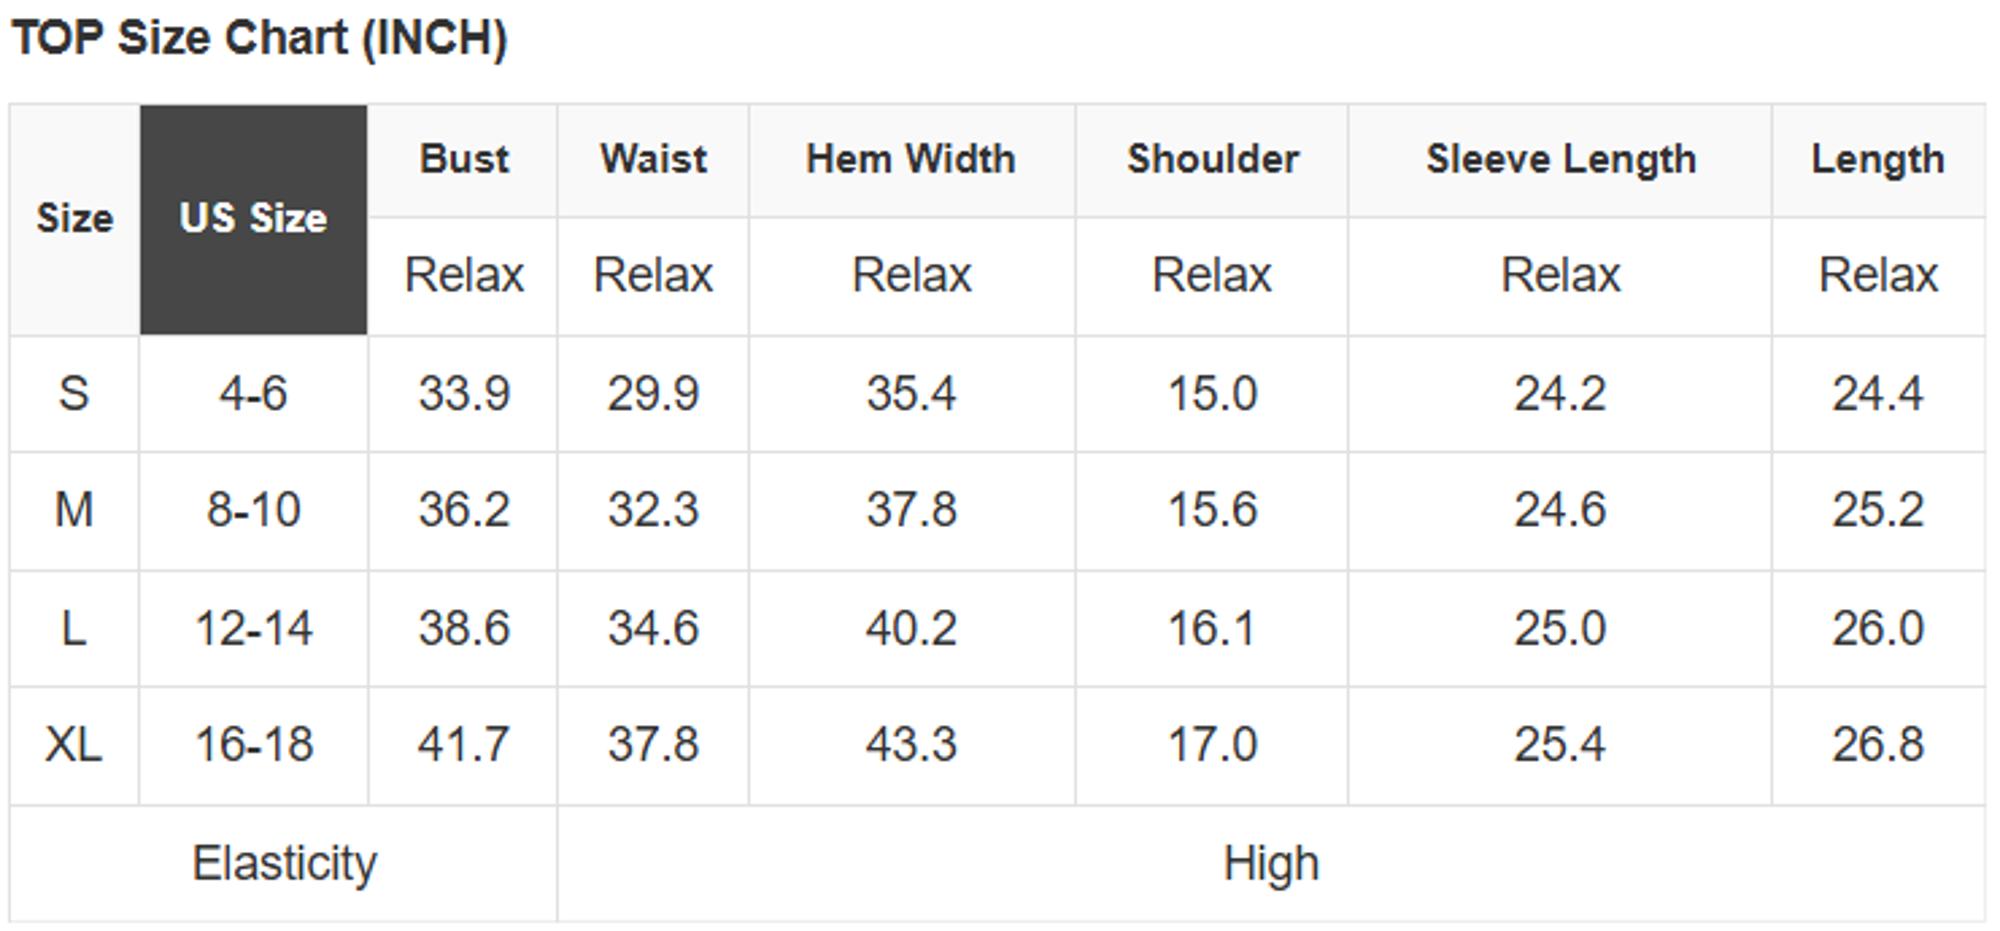Select the XL size label

coord(74,745)
